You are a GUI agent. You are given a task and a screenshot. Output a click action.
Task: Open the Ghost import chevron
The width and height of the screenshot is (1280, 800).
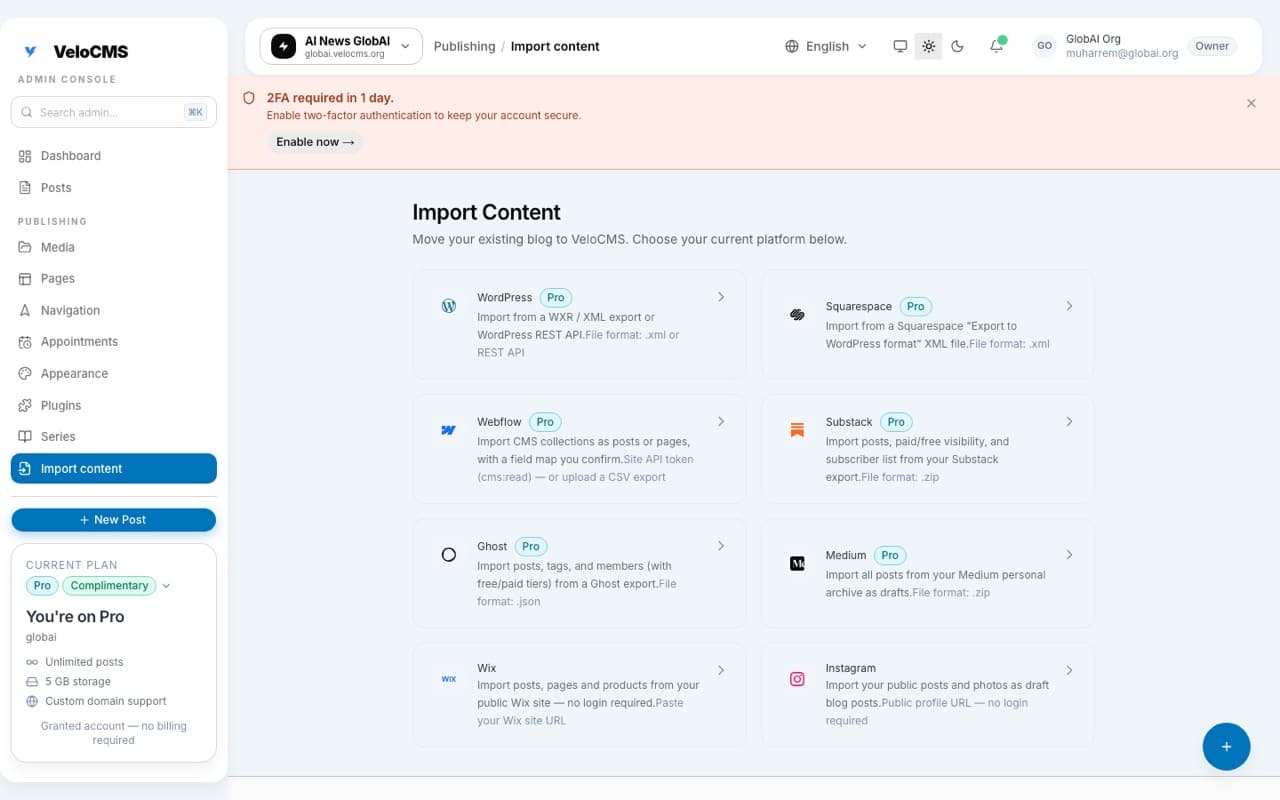tap(721, 546)
